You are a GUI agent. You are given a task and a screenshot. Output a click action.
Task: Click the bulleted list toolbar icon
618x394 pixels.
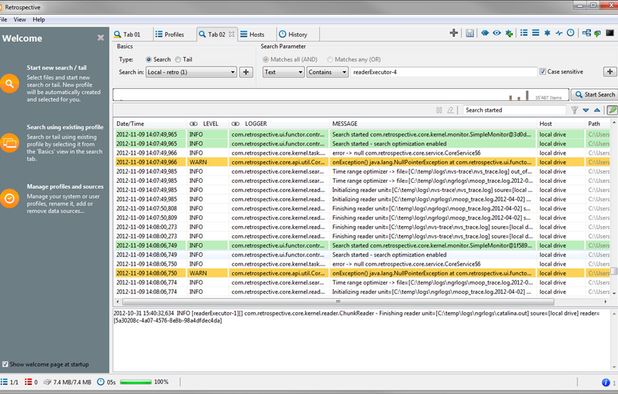point(524,33)
